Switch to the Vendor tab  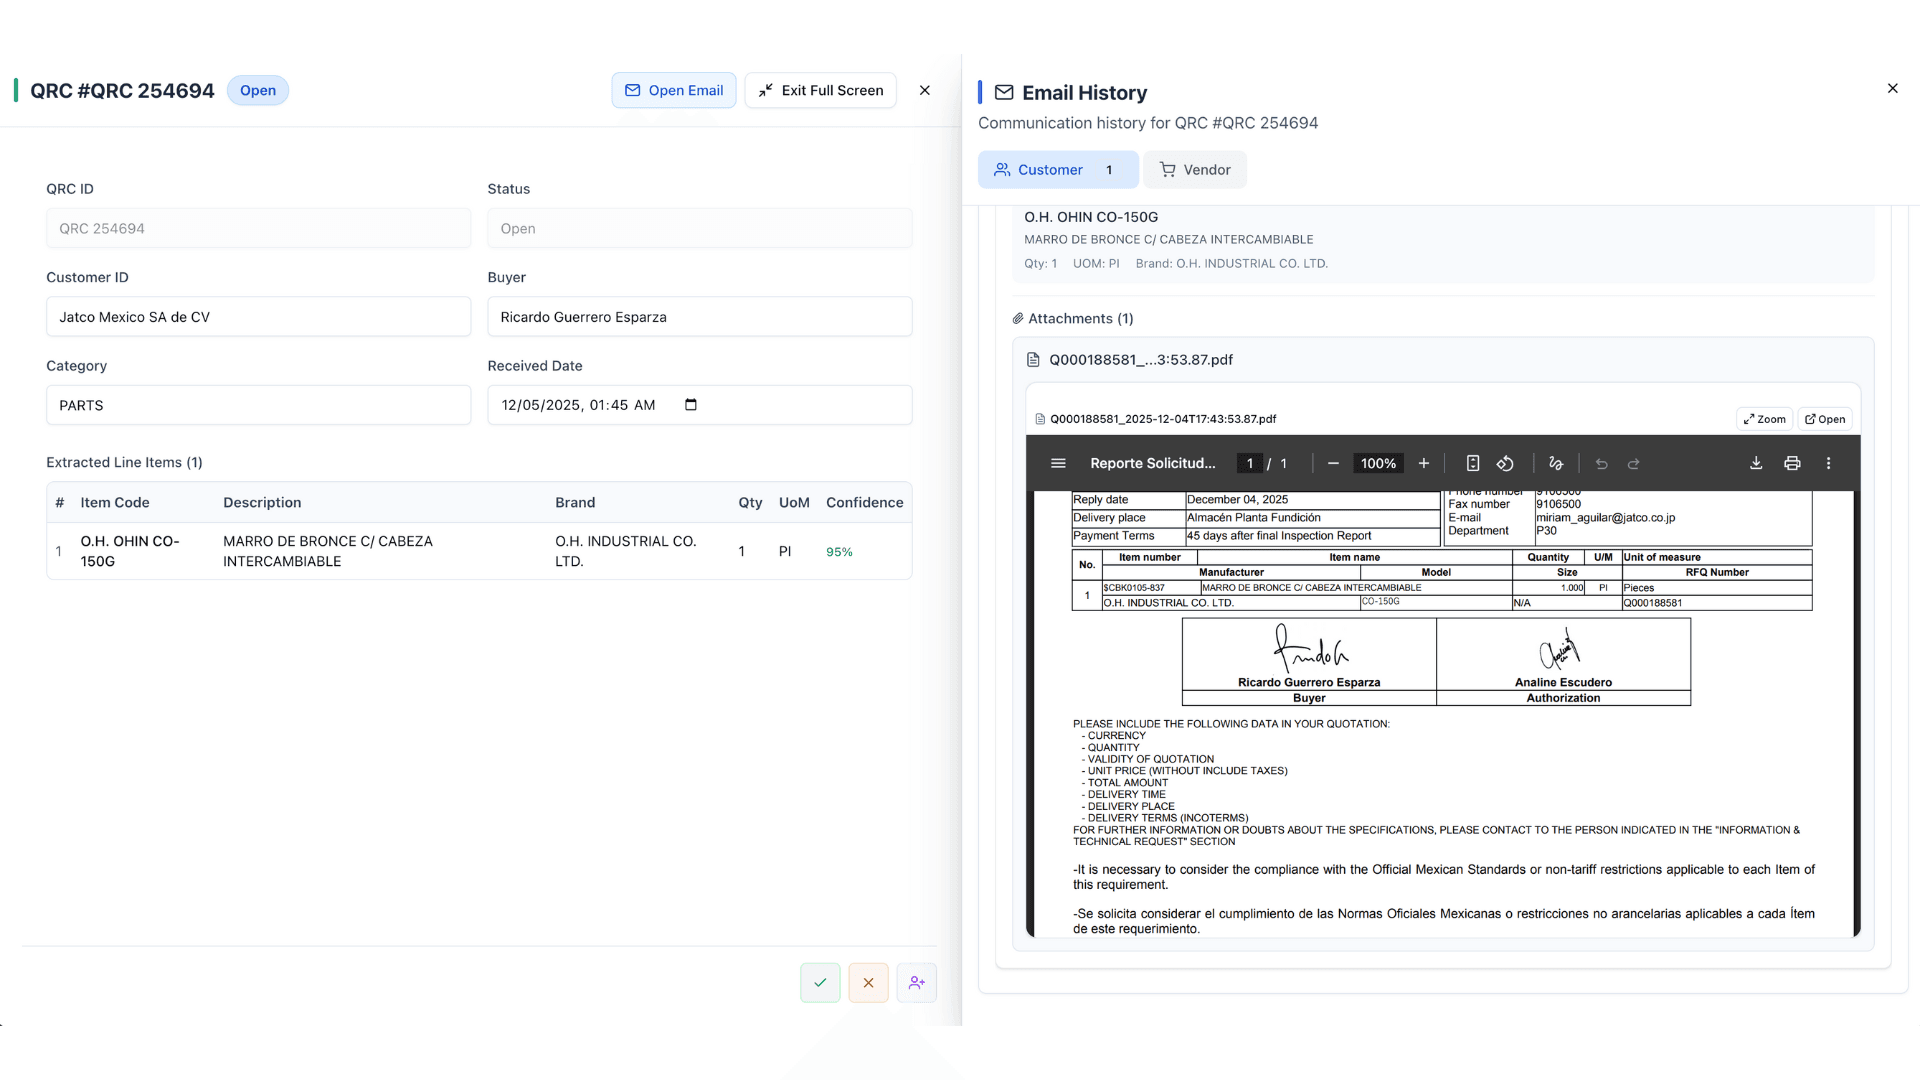pyautogui.click(x=1195, y=169)
